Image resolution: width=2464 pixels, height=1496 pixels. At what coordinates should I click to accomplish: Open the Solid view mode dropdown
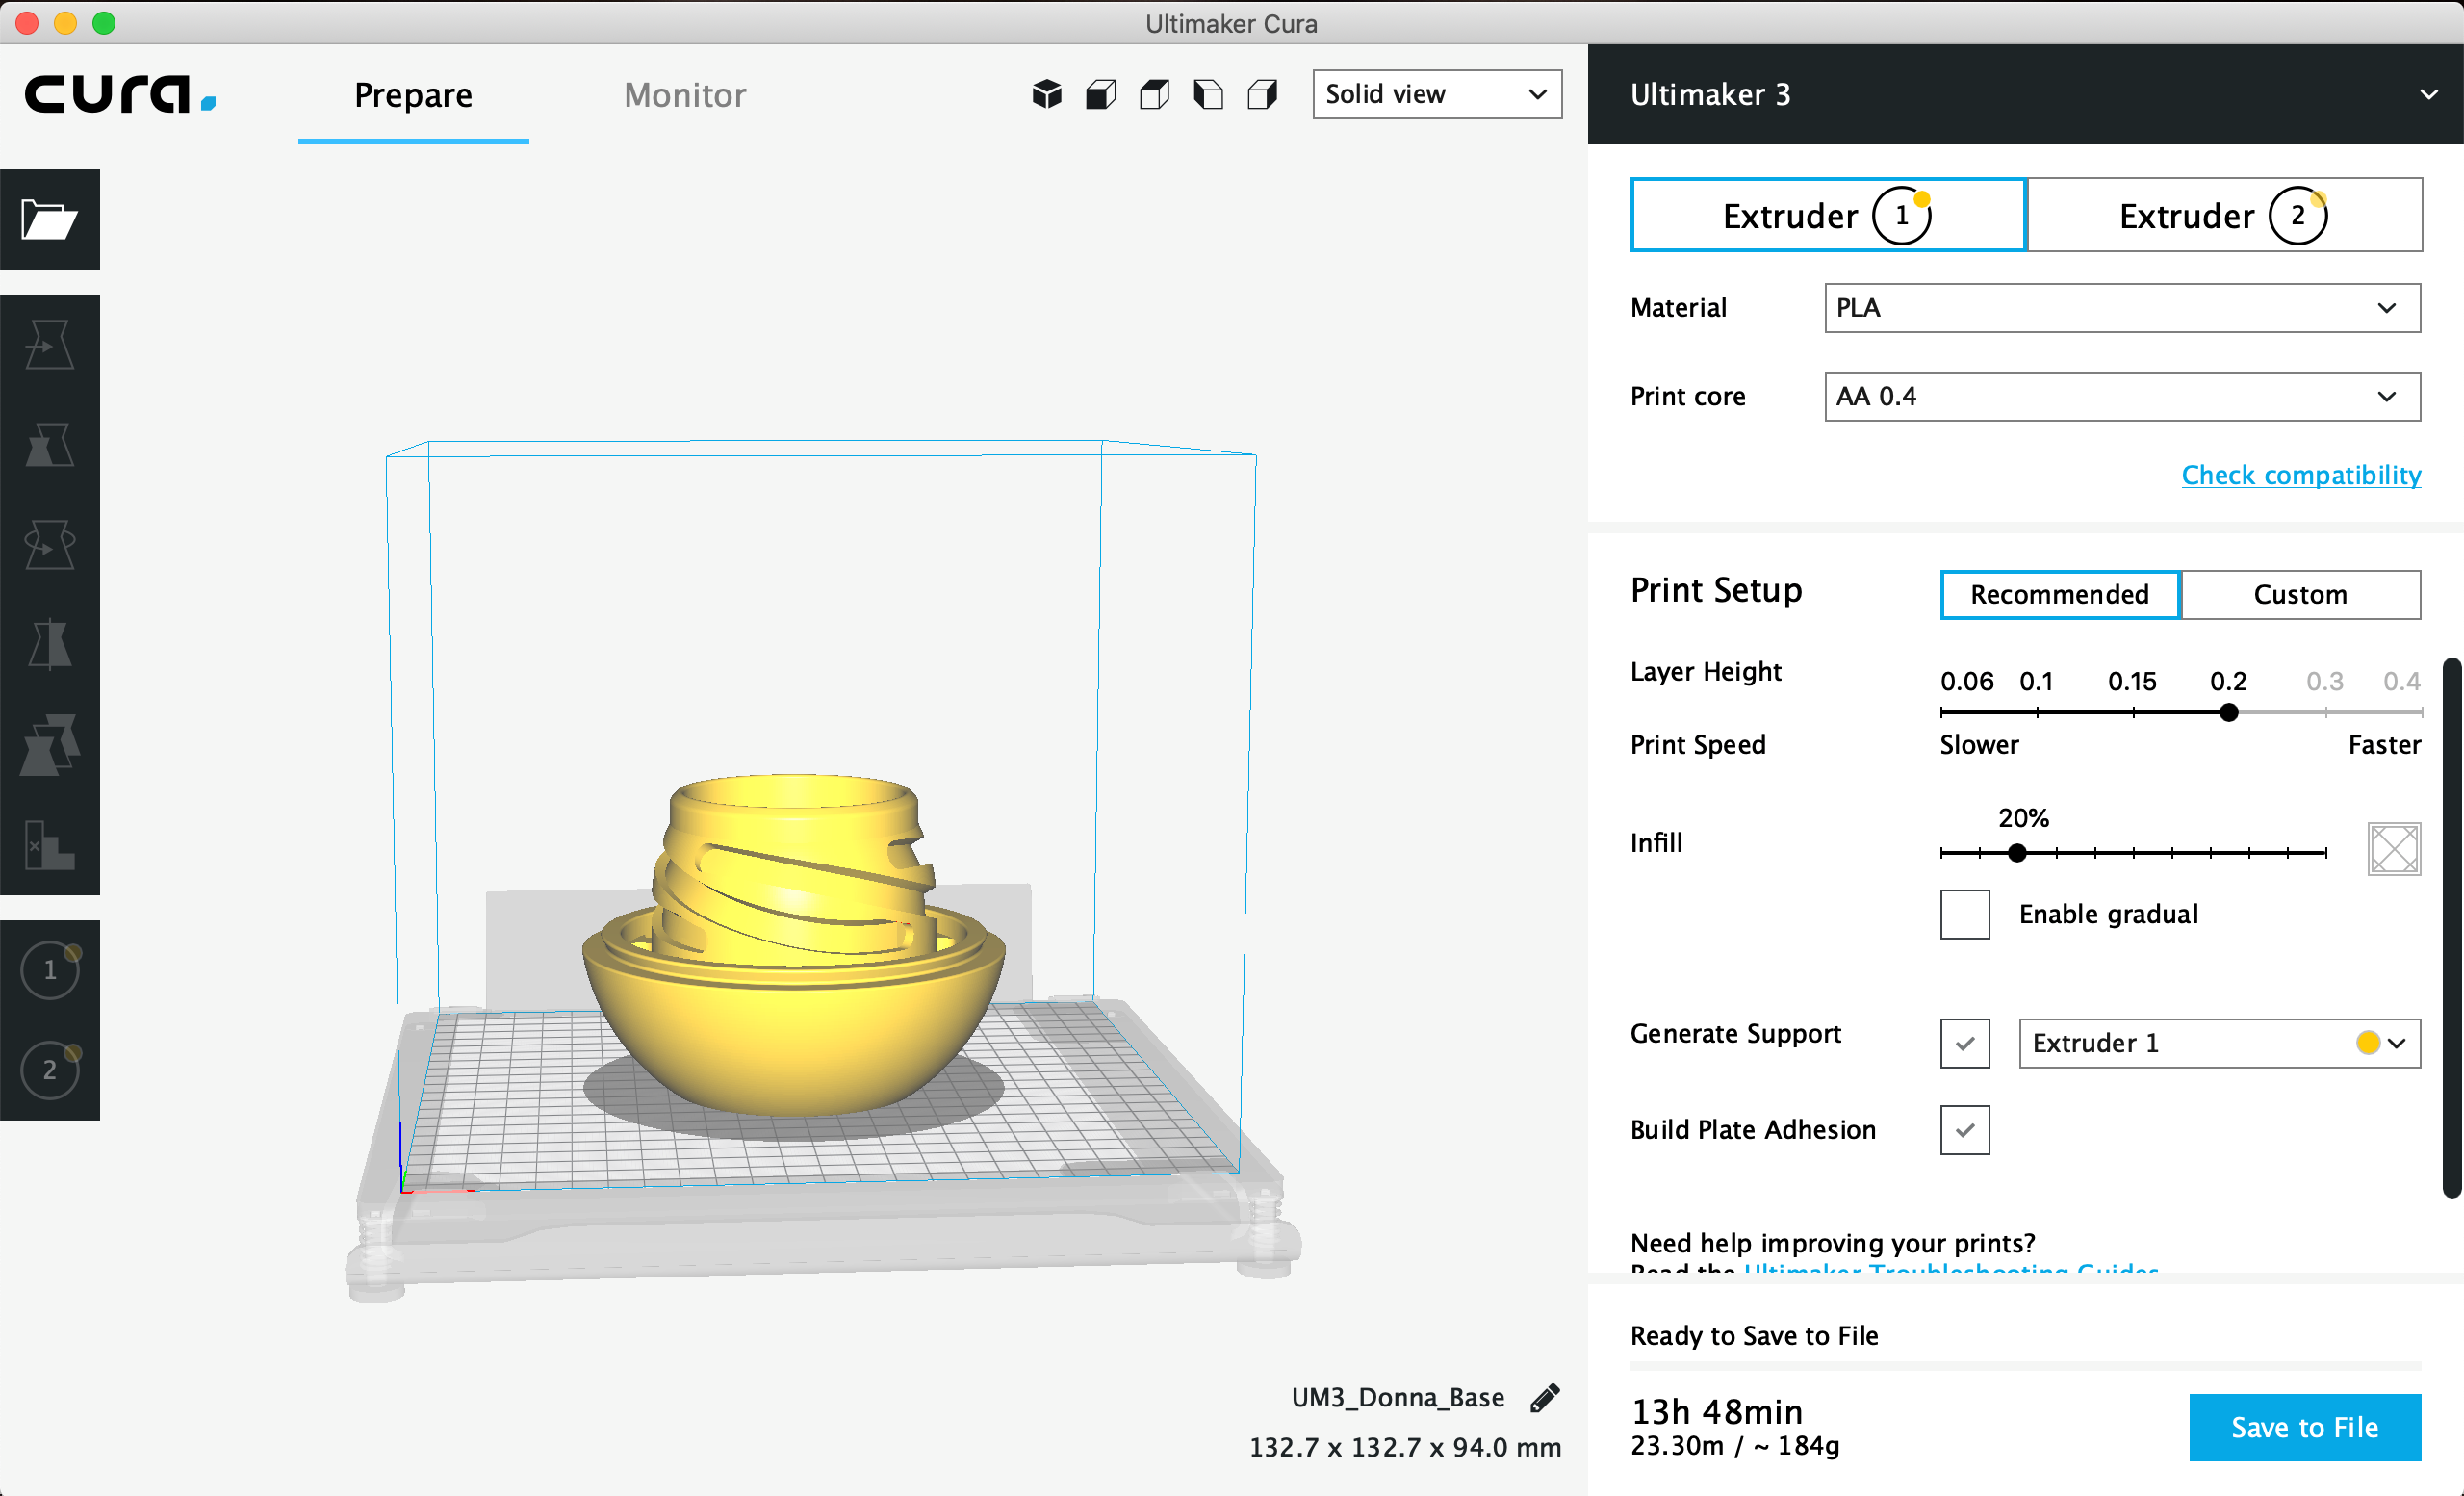pos(1437,95)
